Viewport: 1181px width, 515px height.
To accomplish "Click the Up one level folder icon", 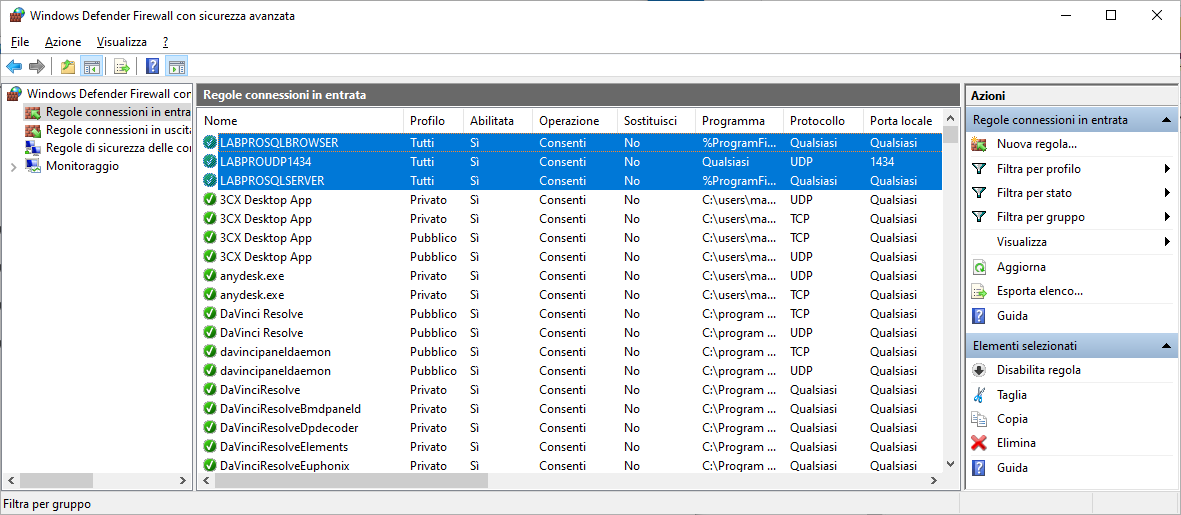I will (69, 67).
